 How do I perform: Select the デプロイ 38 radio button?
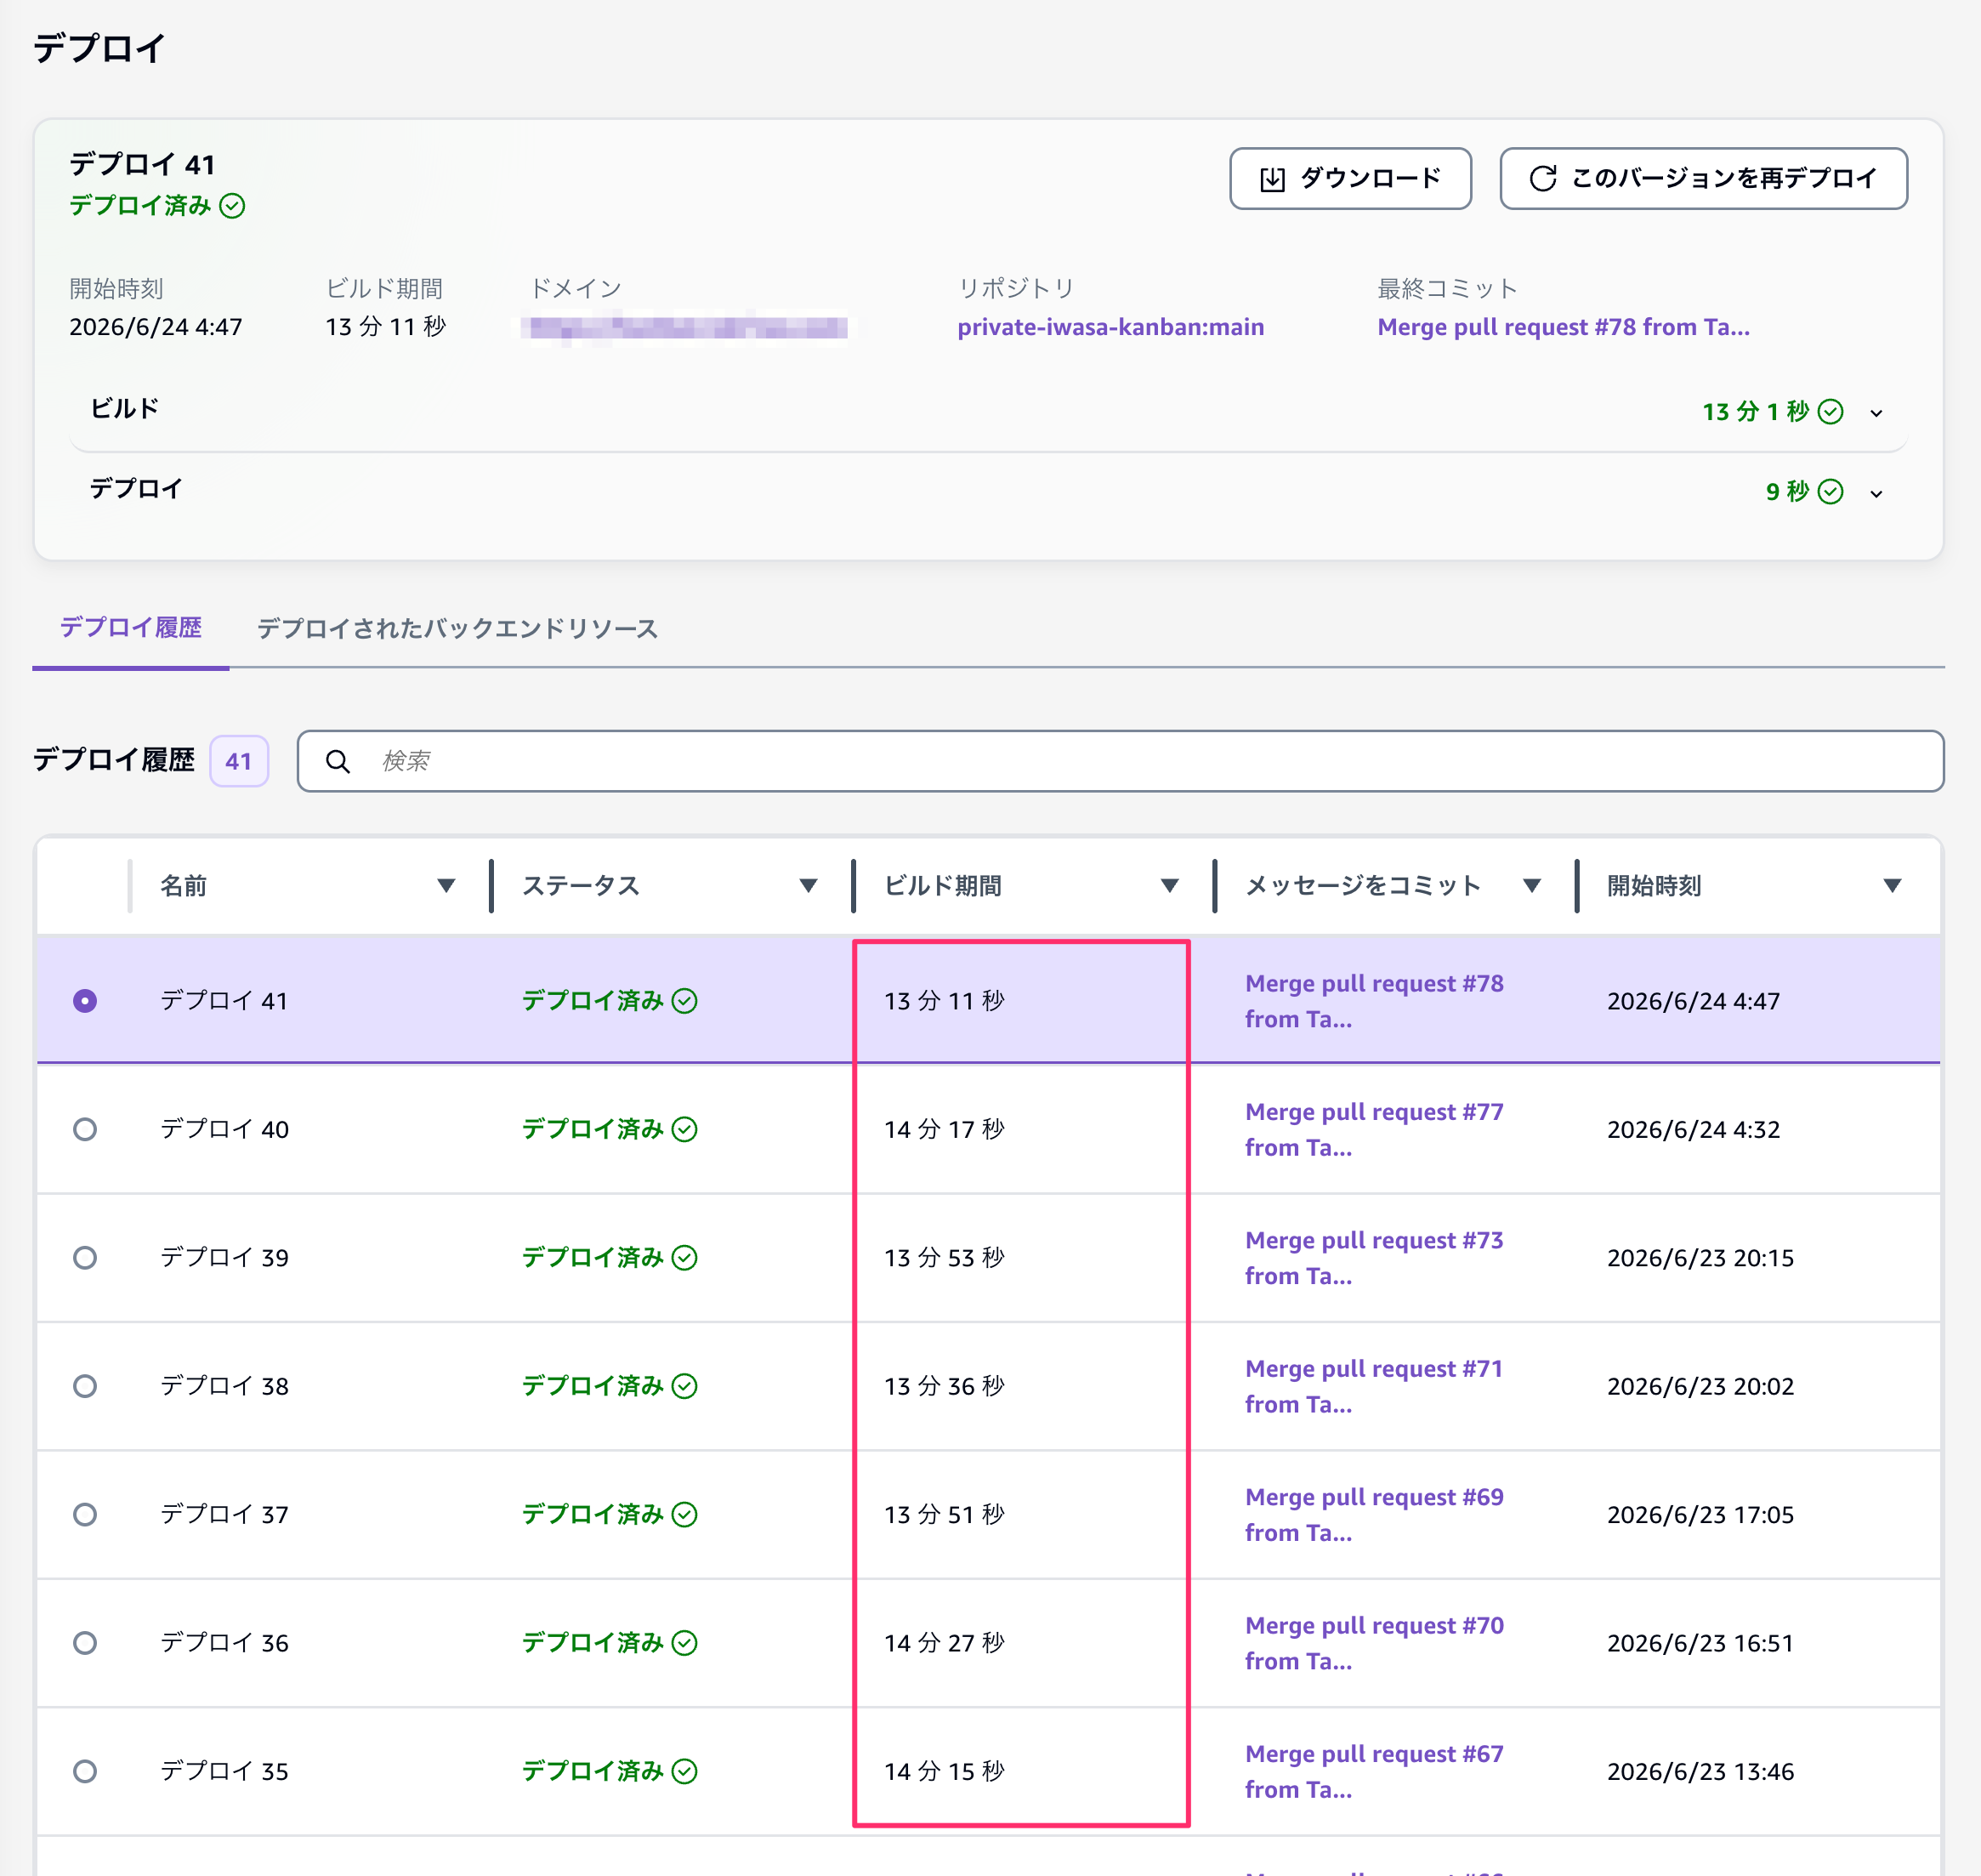pos(85,1387)
